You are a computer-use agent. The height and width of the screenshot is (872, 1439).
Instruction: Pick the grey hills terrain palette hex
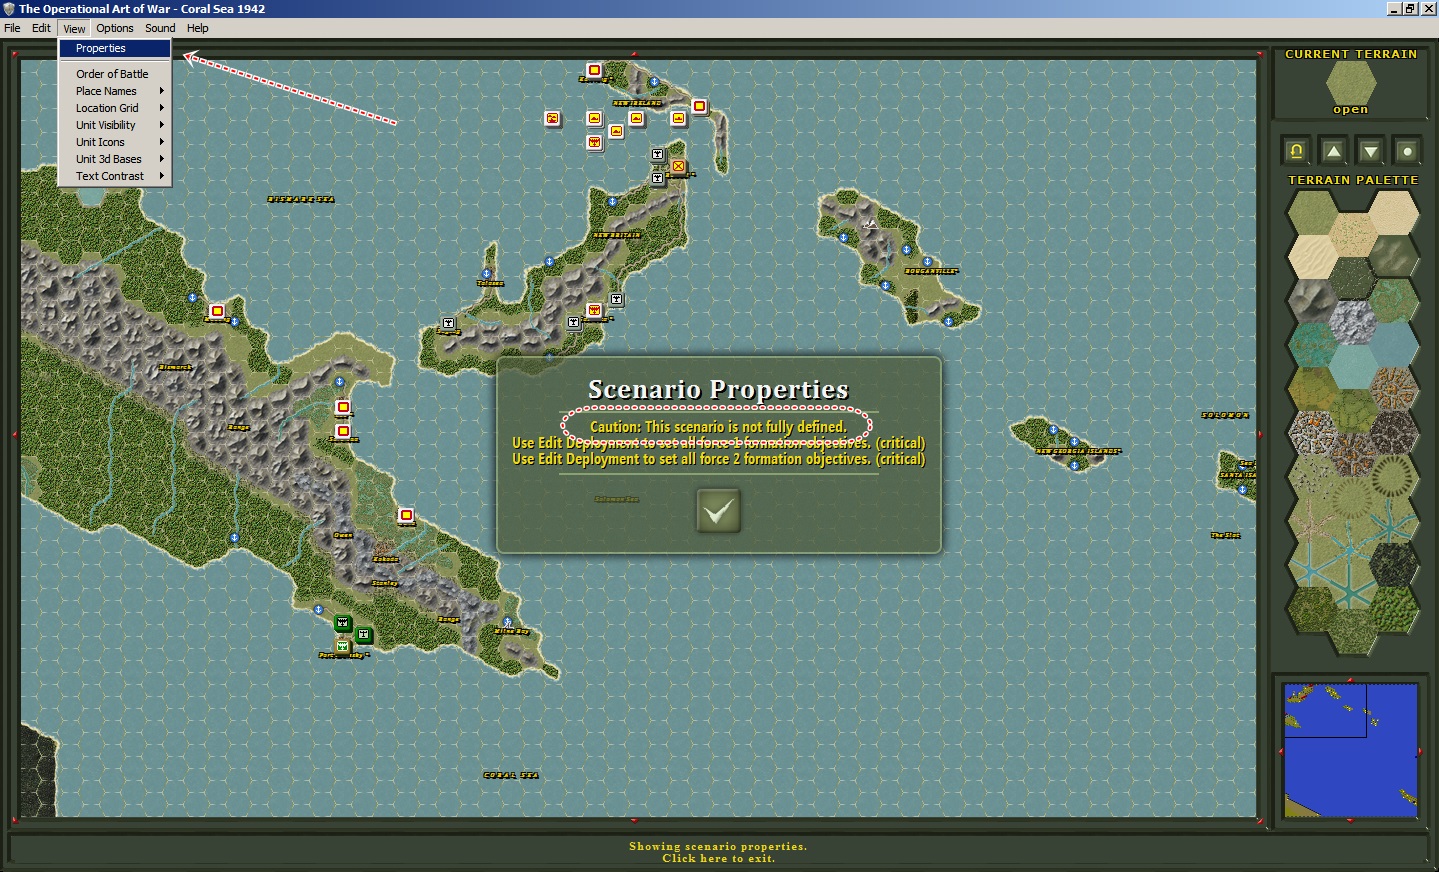pyautogui.click(x=1393, y=256)
